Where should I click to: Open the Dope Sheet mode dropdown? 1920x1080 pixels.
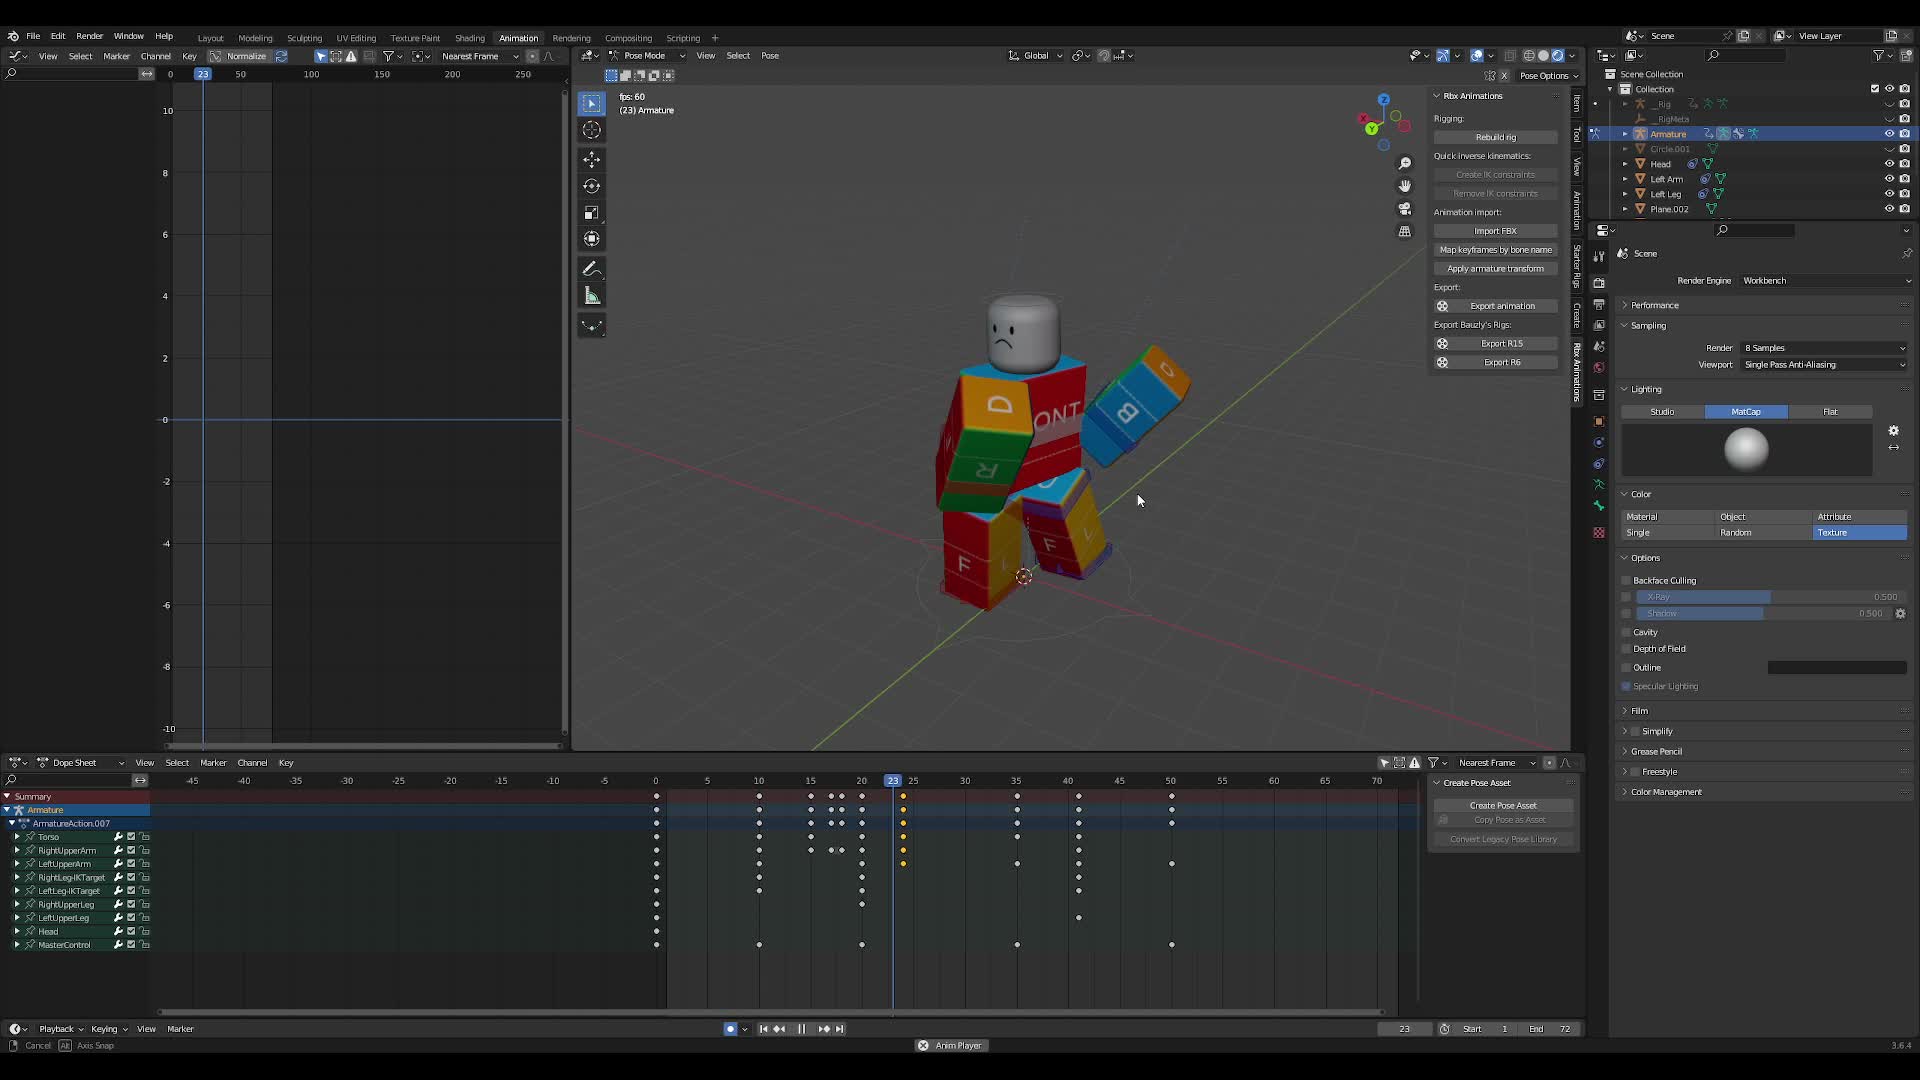[x=80, y=763]
